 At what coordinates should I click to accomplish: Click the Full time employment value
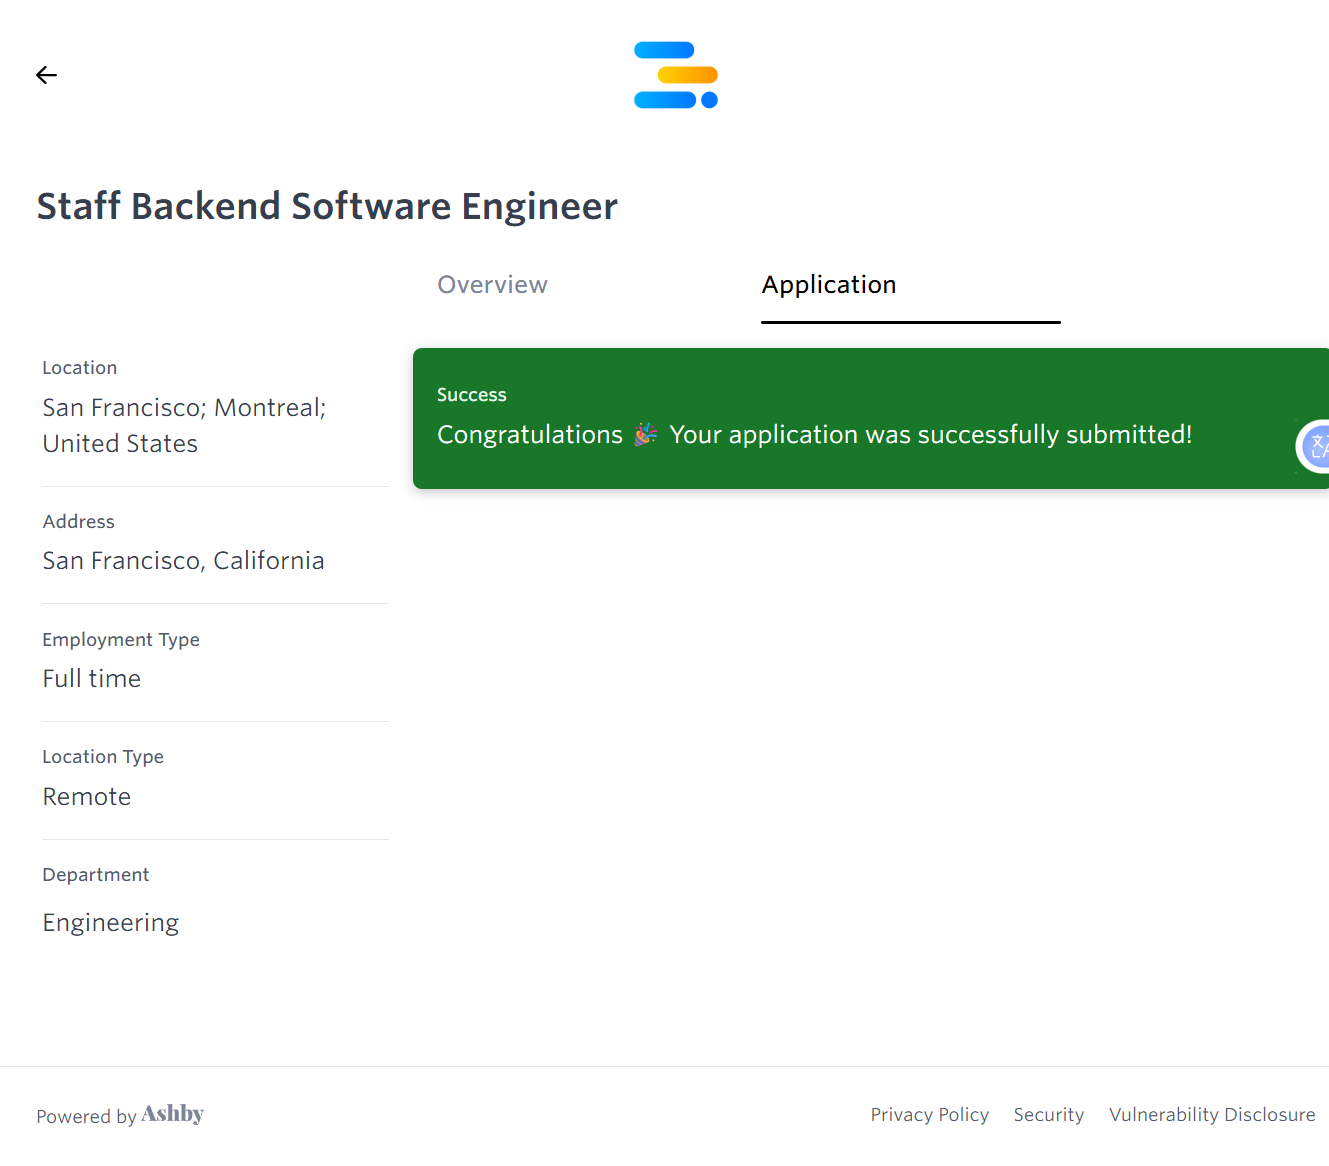coord(92,679)
